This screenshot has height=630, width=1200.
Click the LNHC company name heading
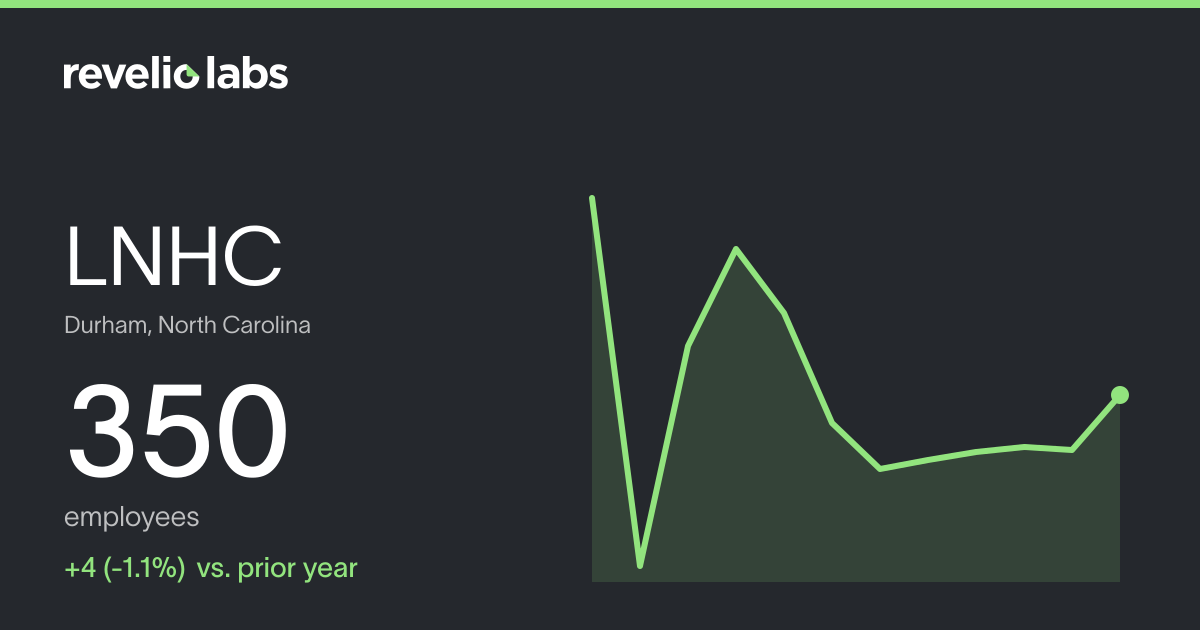174,256
